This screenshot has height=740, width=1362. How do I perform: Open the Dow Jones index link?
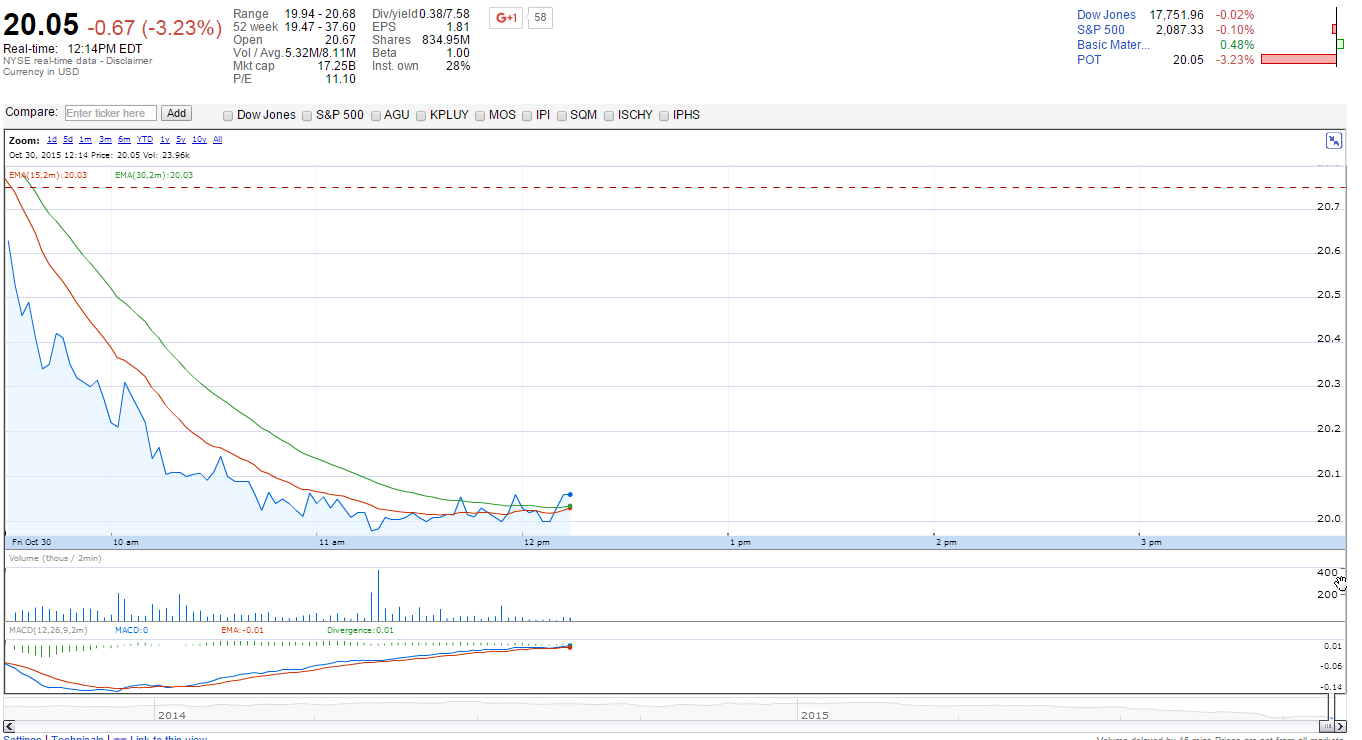(x=1106, y=15)
